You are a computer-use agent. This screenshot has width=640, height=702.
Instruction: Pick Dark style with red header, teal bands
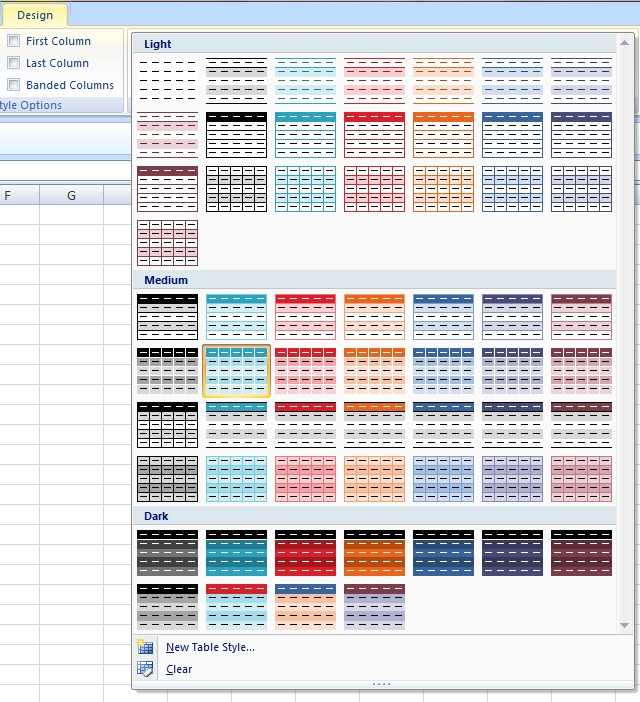click(x=236, y=607)
